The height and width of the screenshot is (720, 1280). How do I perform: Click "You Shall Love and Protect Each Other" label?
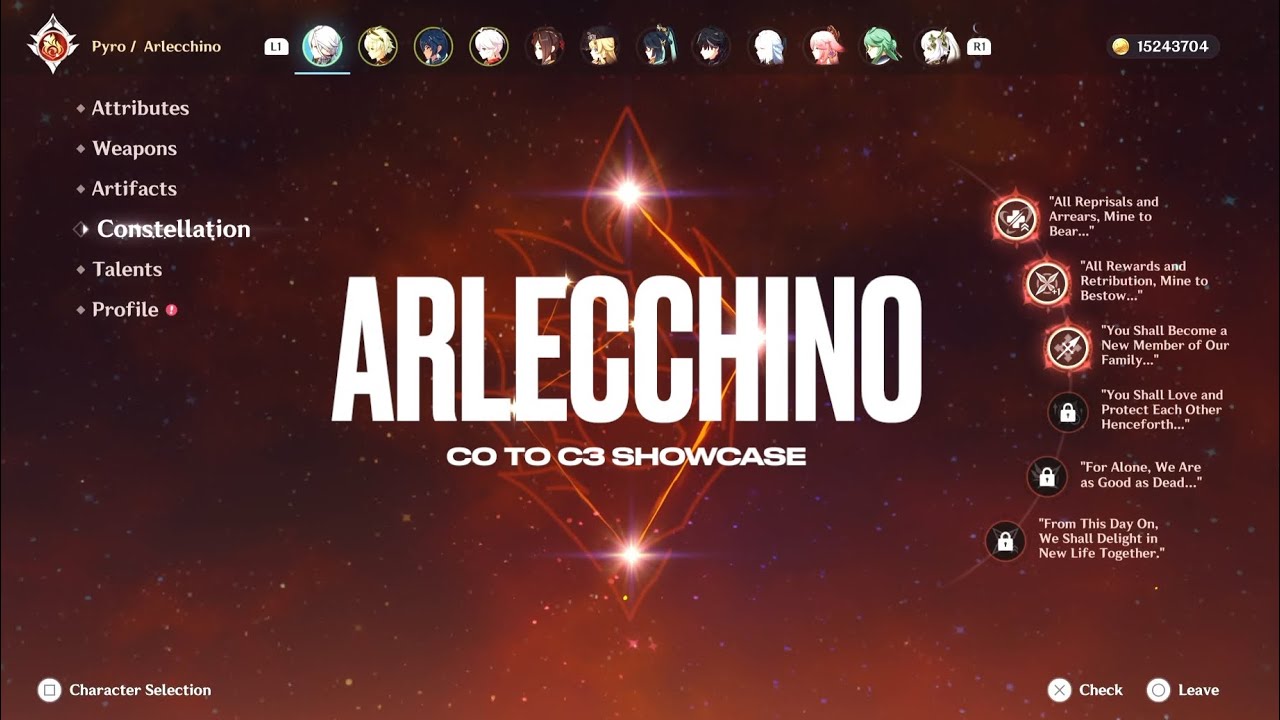(1162, 410)
